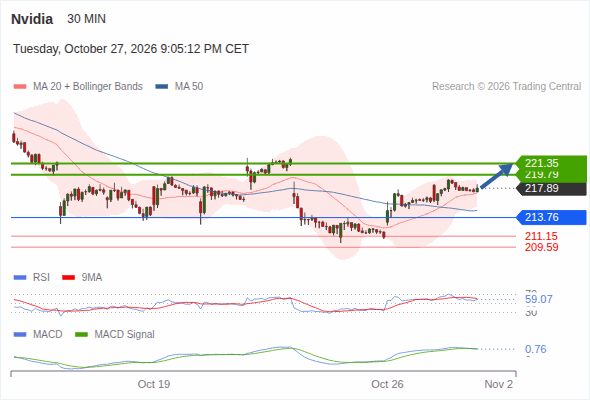The height and width of the screenshot is (400, 590).
Task: Click the Nov 2 date axis label
Action: tap(499, 384)
